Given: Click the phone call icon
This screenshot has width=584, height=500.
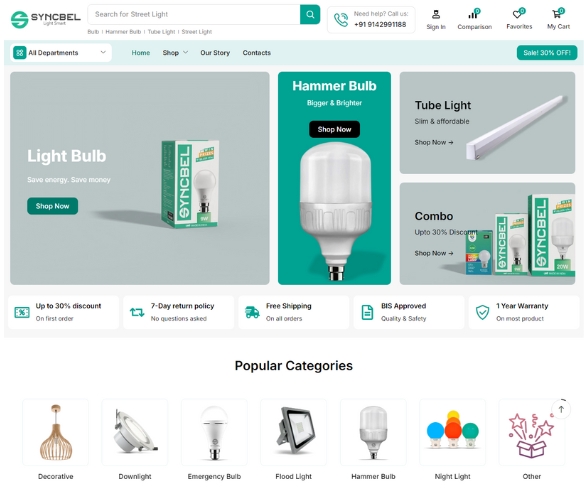Looking at the screenshot, I should 340,20.
